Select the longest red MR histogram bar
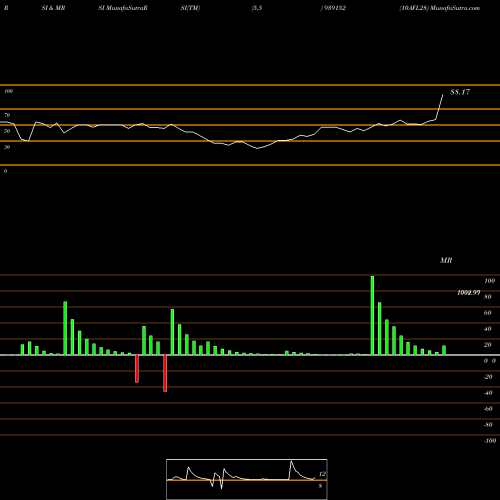Viewport: 500px width, 500px height. tap(165, 373)
